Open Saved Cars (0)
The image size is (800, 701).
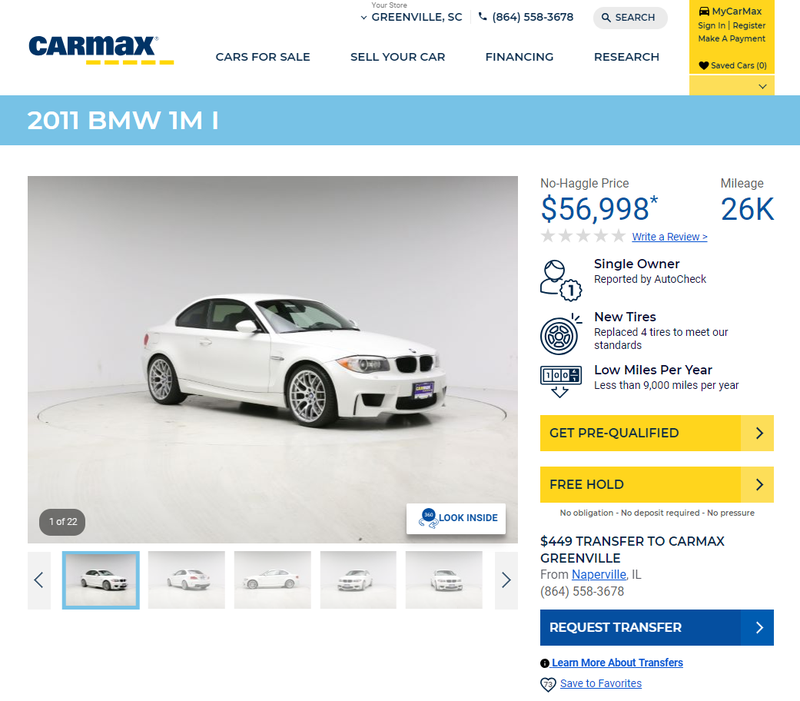click(733, 65)
